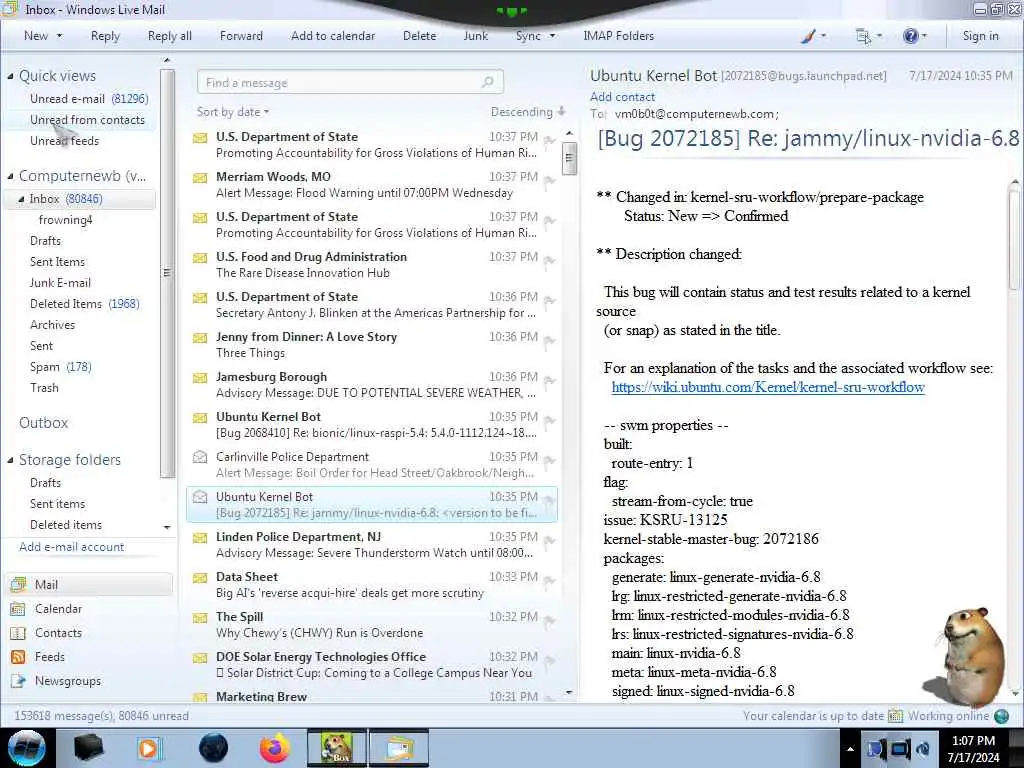This screenshot has height=768, width=1024.
Task: Click Reply in the toolbar
Action: coord(105,36)
